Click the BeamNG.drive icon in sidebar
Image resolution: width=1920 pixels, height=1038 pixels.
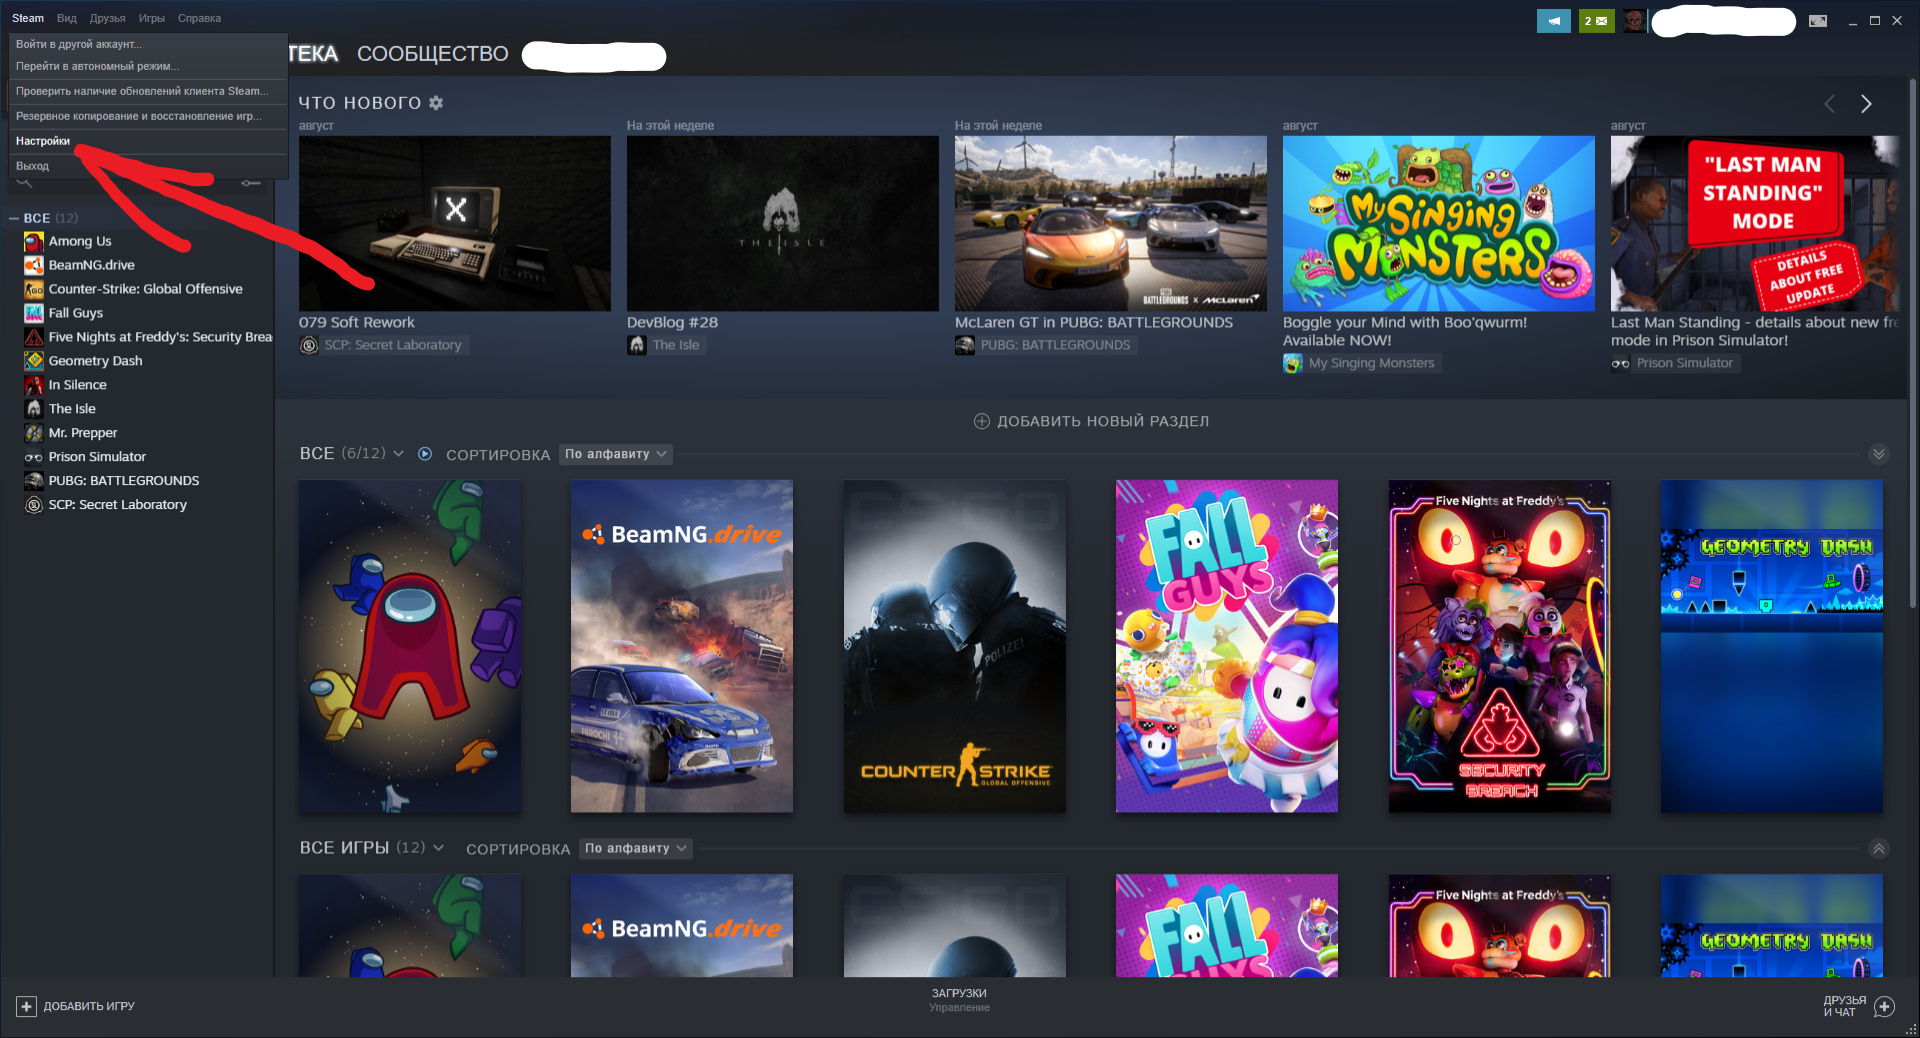(34, 265)
